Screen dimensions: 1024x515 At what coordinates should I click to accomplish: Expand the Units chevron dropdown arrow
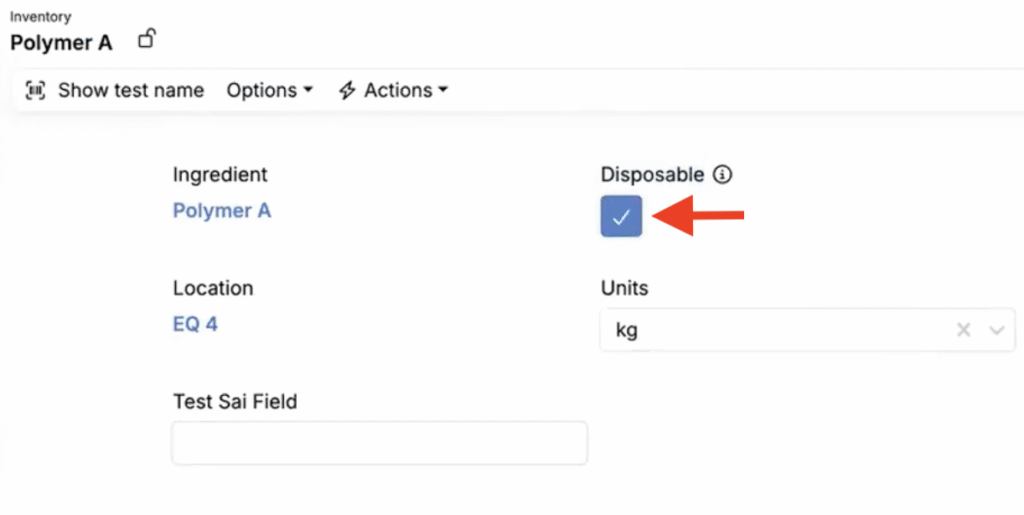point(997,330)
